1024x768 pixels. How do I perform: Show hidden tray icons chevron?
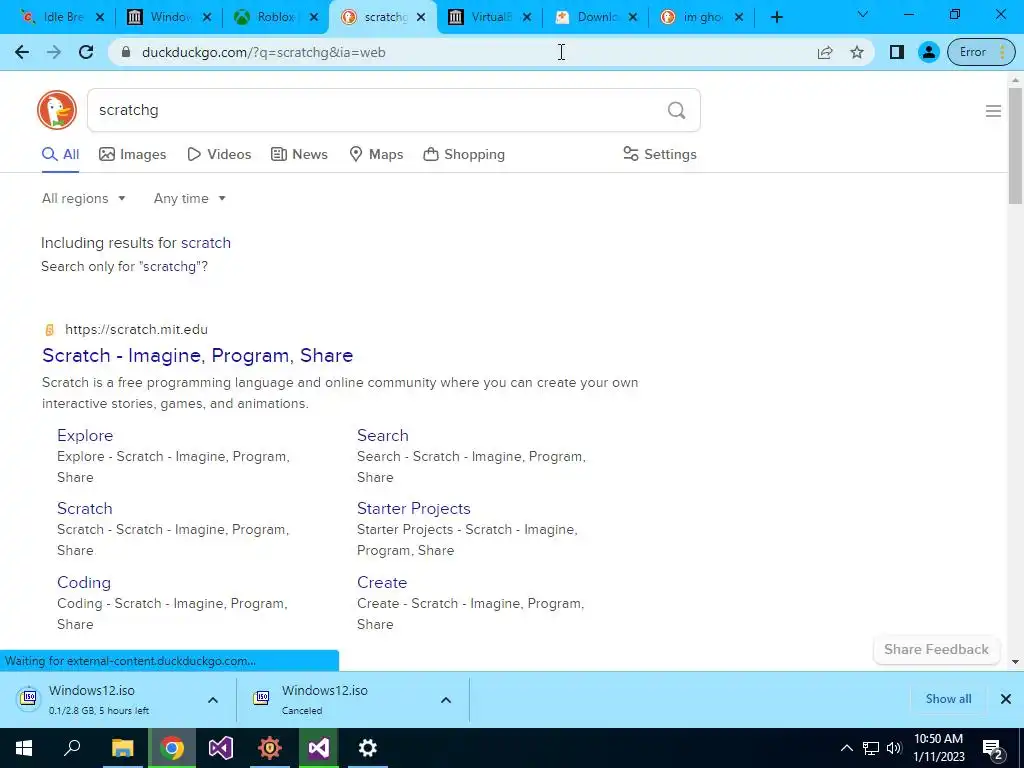point(846,748)
